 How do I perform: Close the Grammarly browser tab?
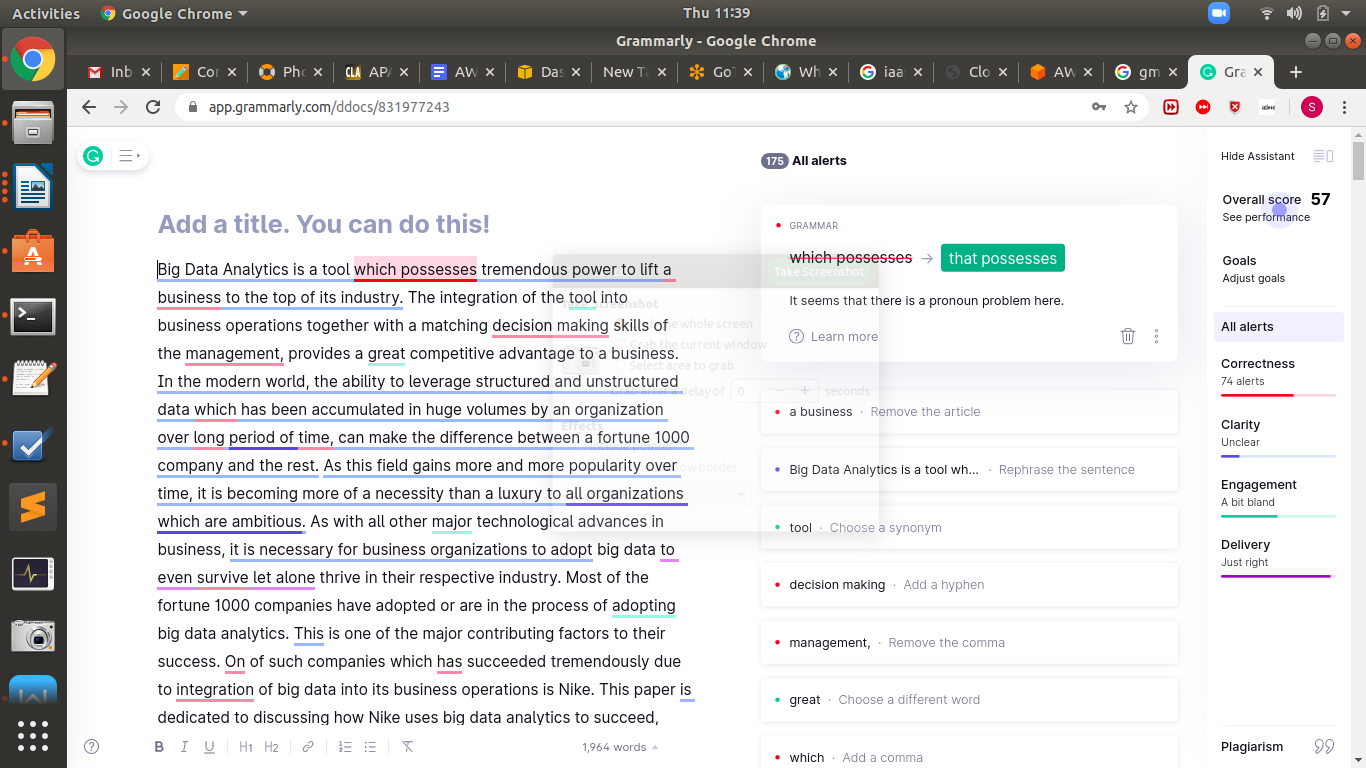coord(1258,72)
